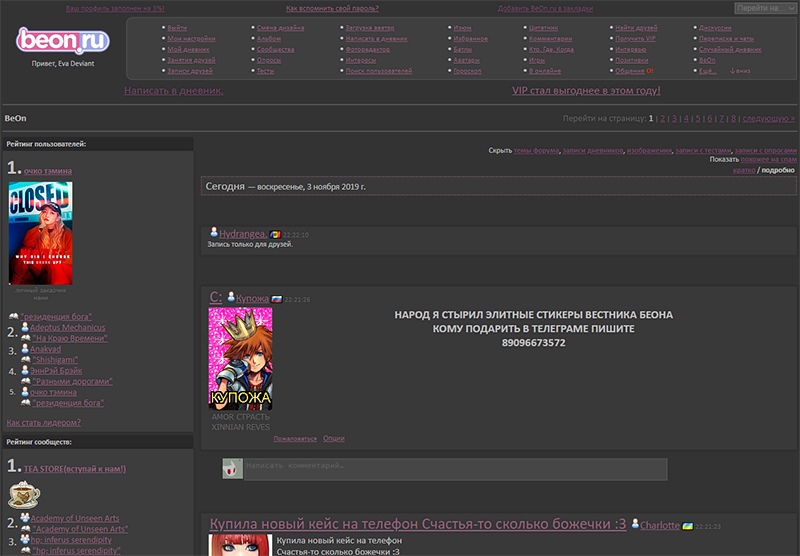Click 'Как вспомнить свой пароль?' link
The height and width of the screenshot is (556, 800).
(x=332, y=8)
